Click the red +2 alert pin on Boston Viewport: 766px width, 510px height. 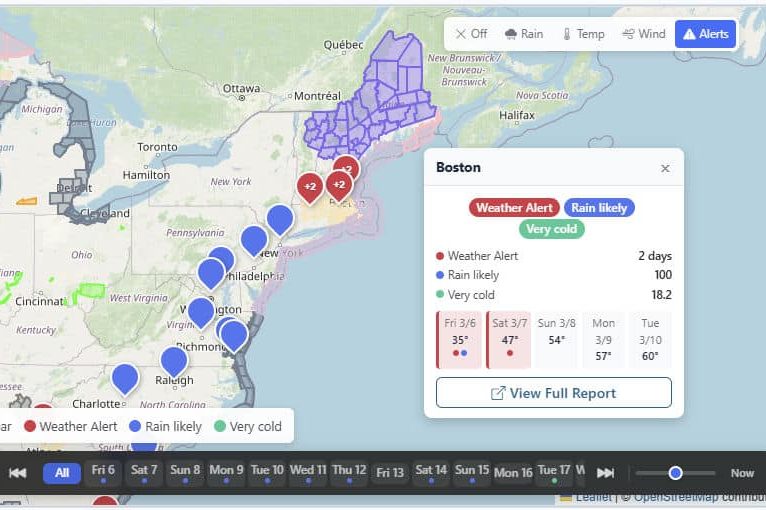(x=339, y=184)
